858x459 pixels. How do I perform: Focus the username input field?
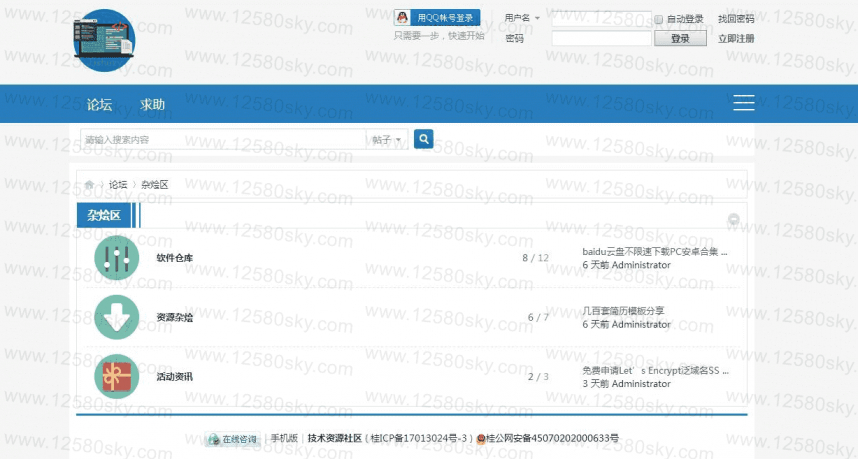pos(601,19)
